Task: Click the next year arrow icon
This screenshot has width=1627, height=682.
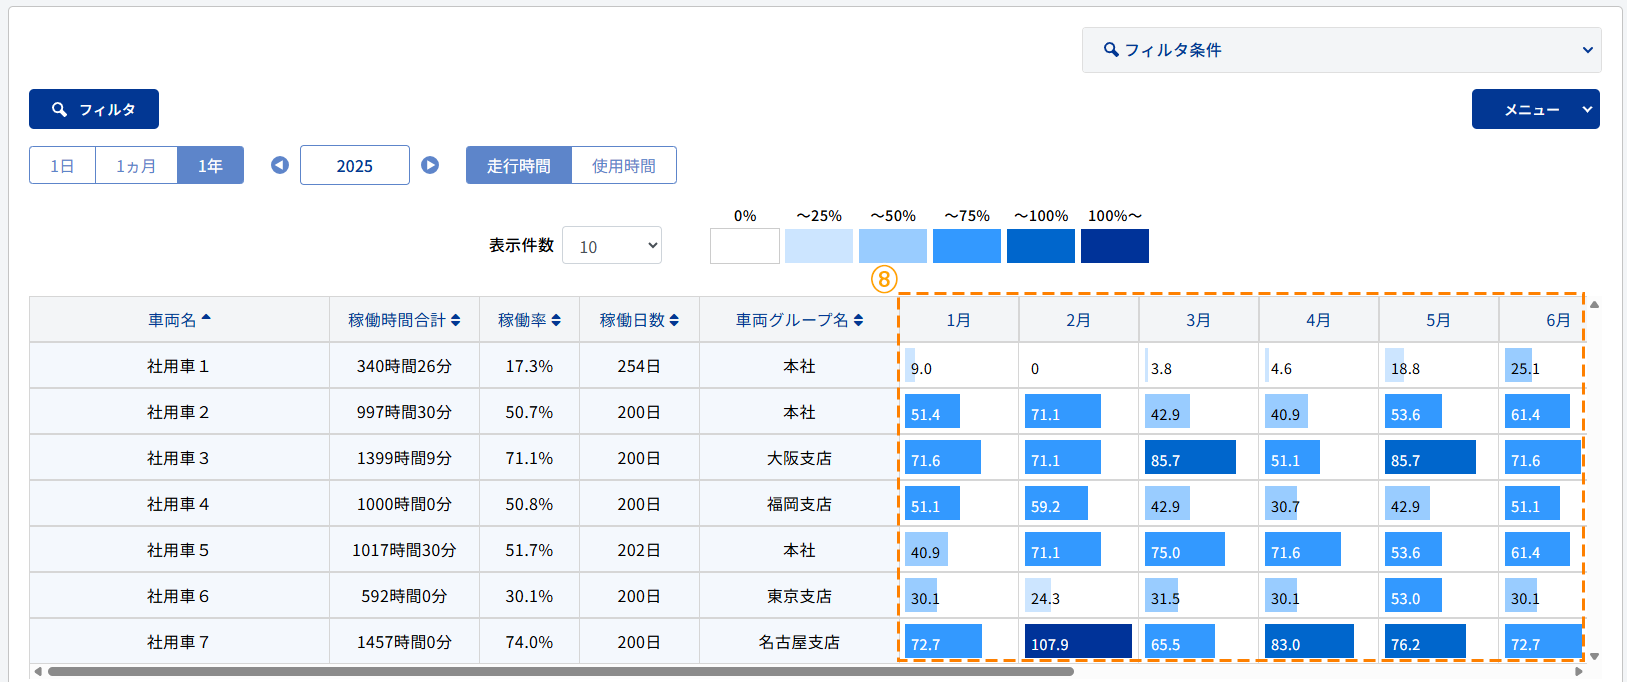Action: [430, 165]
